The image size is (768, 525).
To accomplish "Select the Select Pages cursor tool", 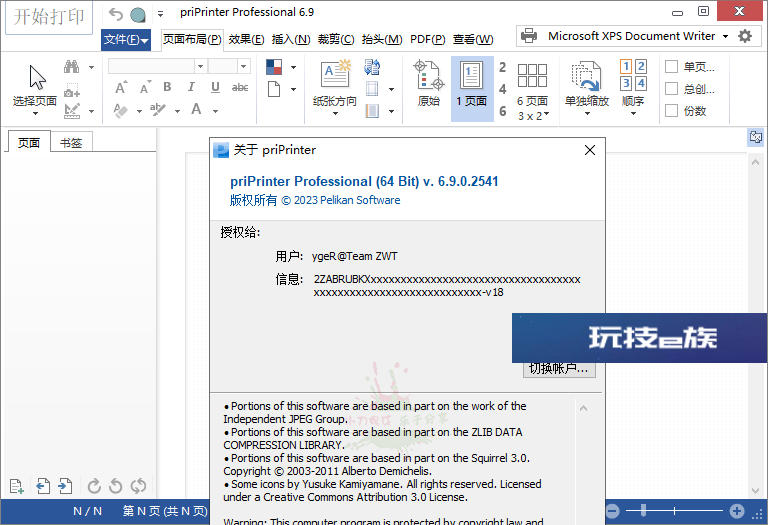I will click(35, 90).
